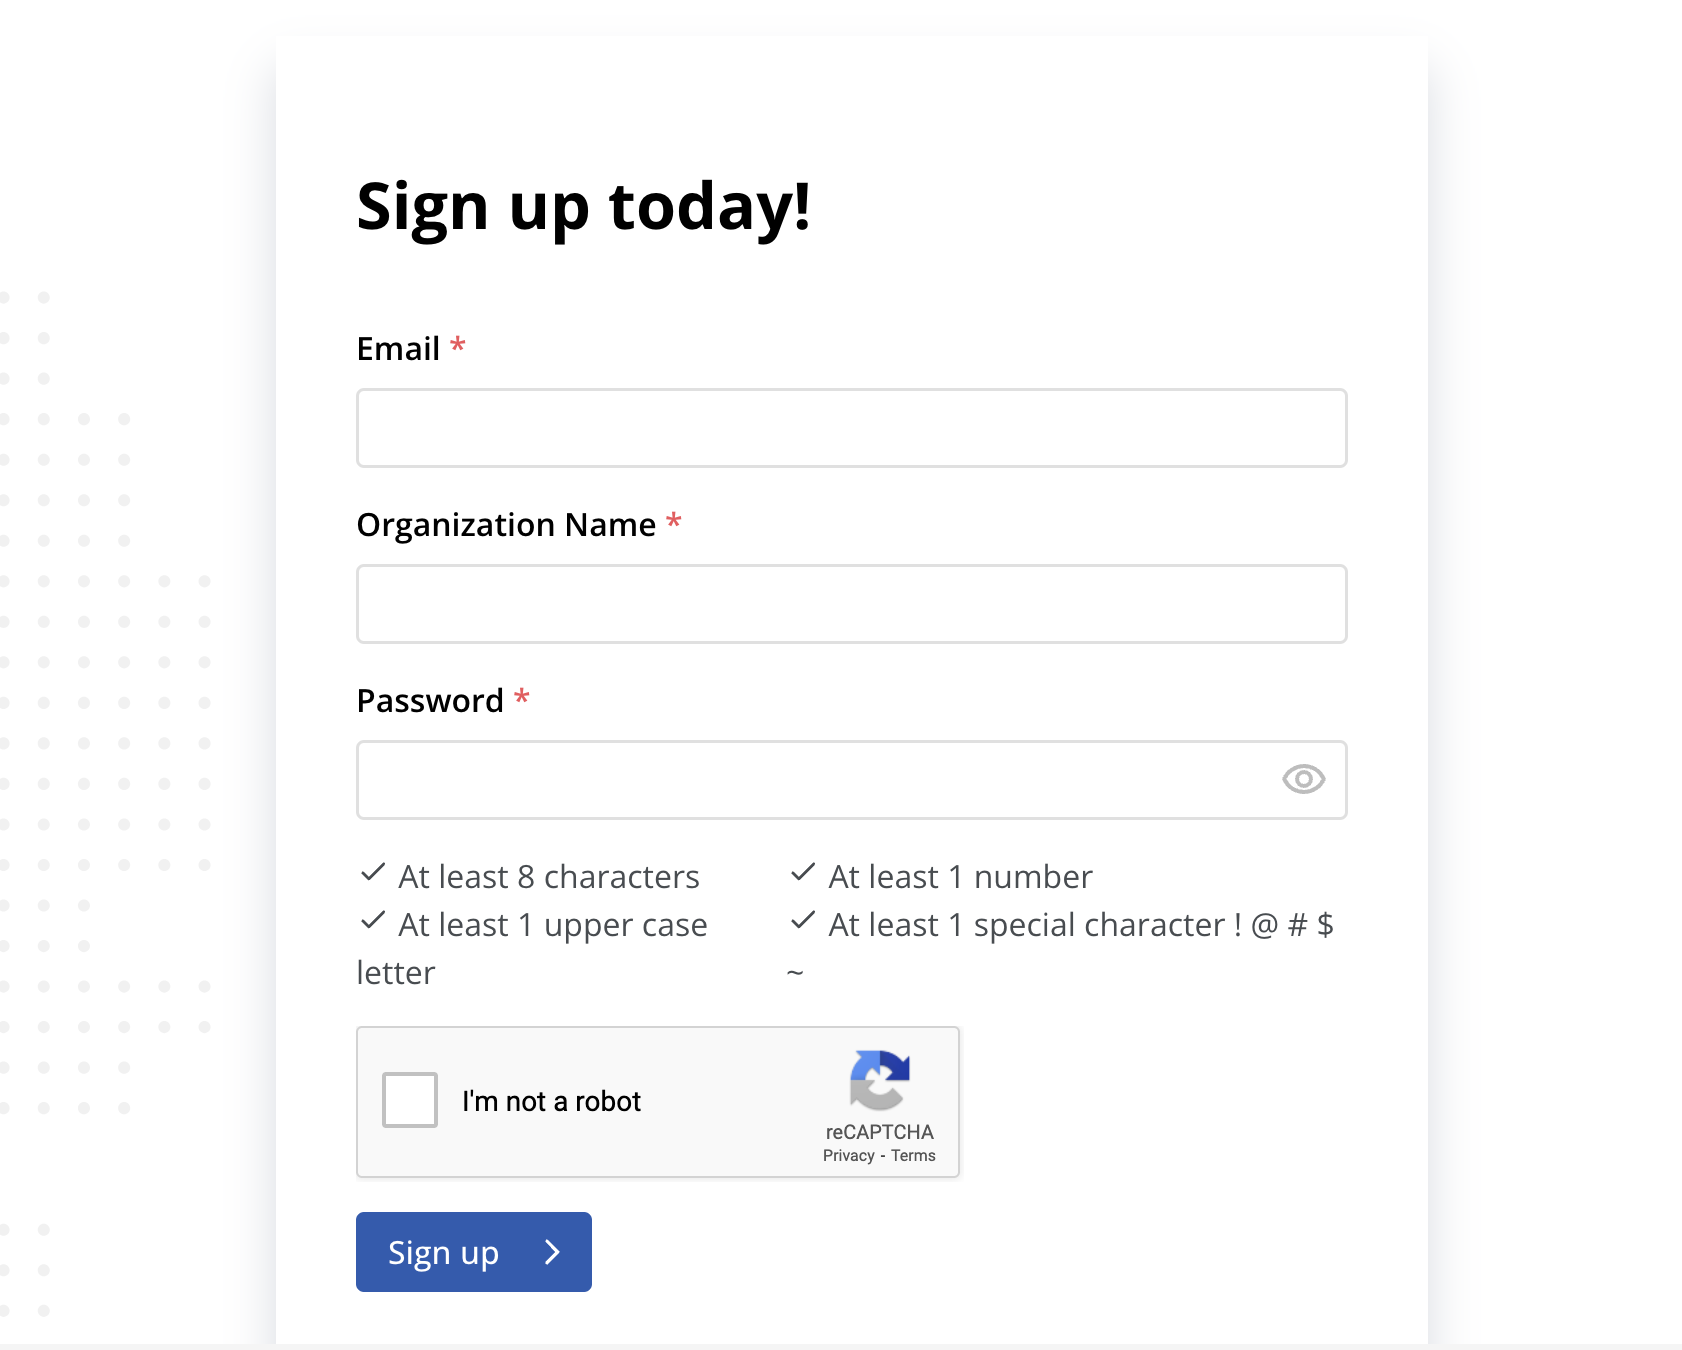Screen dimensions: 1682x1350
Task: Show password using the eye icon
Action: [1303, 780]
